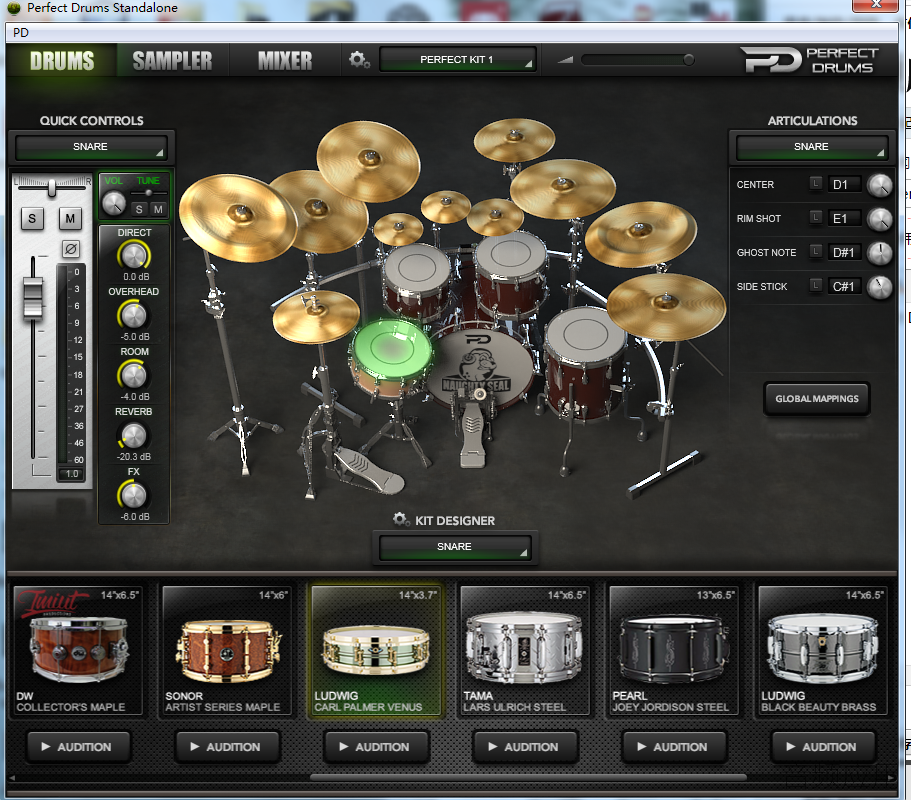Screen dimensions: 911x800
Task: Toggle the L button for GHOST NOTE
Action: 816,252
